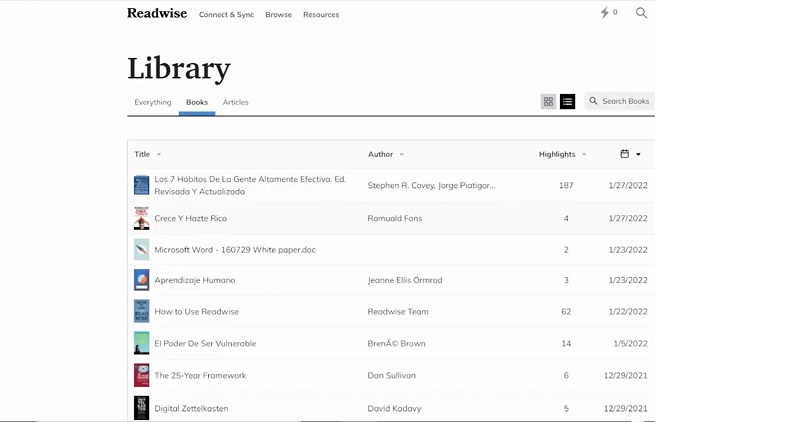Image resolution: width=800 pixels, height=422 pixels.
Task: Open Crece Y Hazte Rico cover thumbnail
Action: 141,218
